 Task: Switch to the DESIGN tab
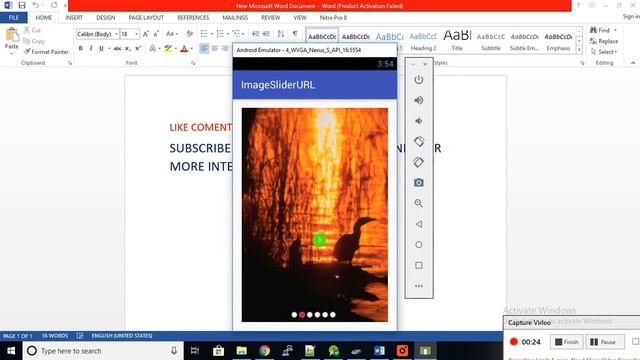click(106, 18)
